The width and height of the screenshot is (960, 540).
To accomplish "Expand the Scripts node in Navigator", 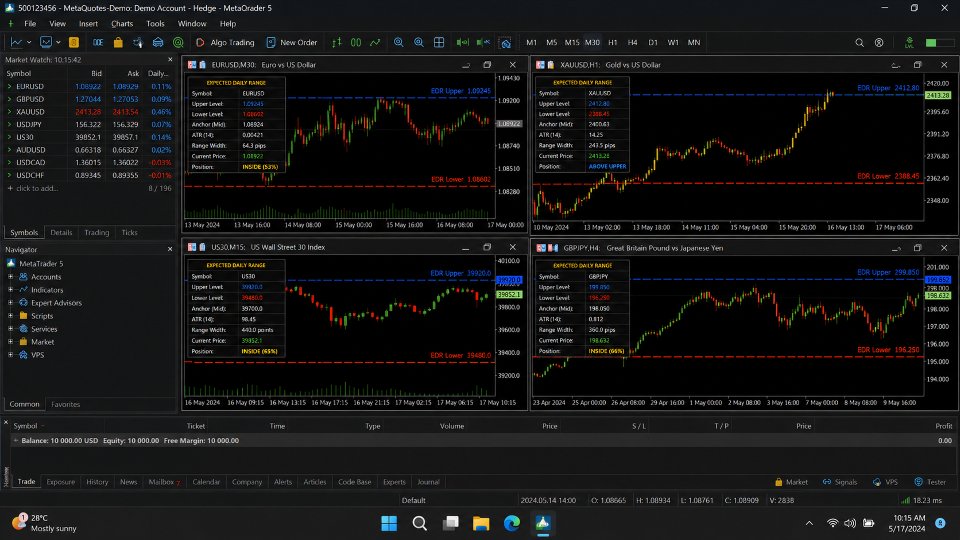I will coord(10,316).
